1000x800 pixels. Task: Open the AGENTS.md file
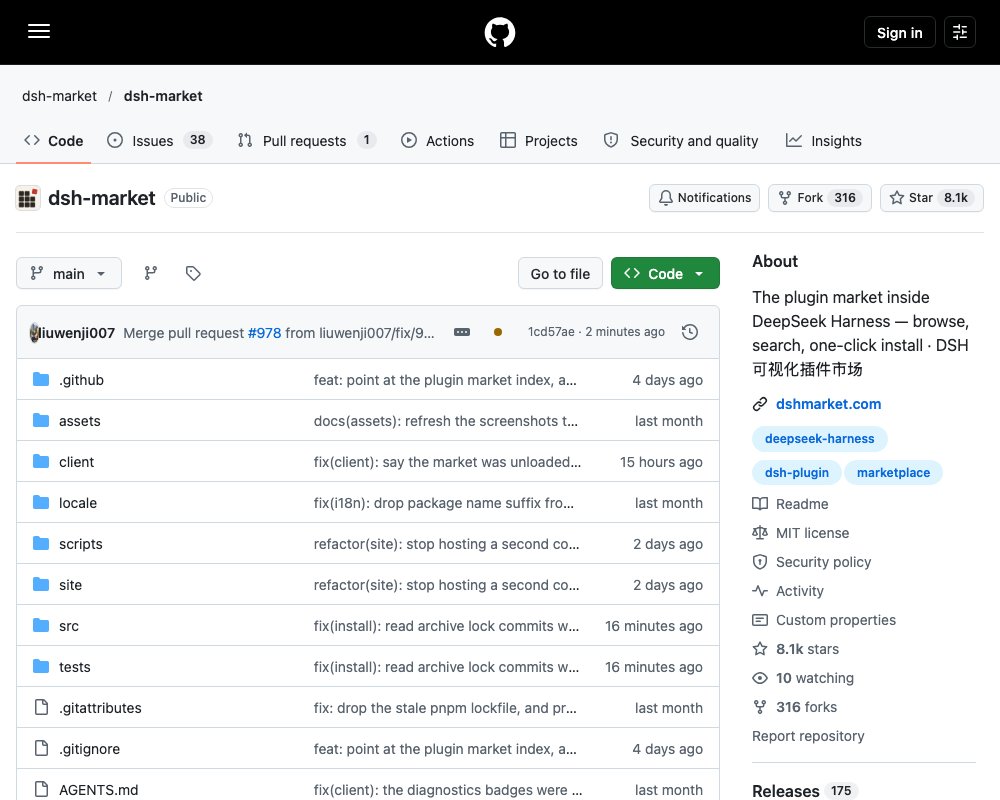(x=98, y=790)
